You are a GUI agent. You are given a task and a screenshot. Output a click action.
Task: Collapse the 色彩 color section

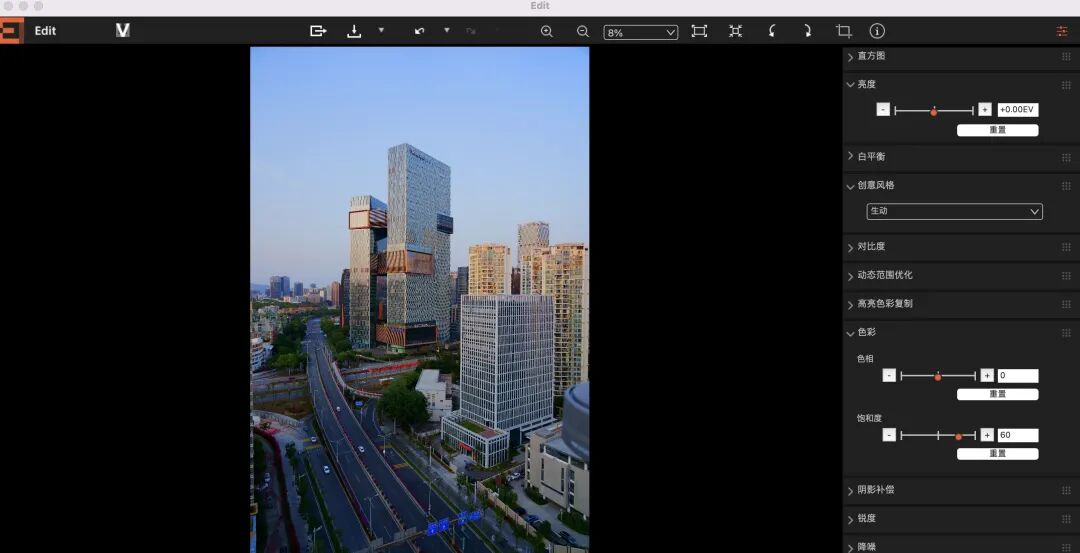click(851, 333)
